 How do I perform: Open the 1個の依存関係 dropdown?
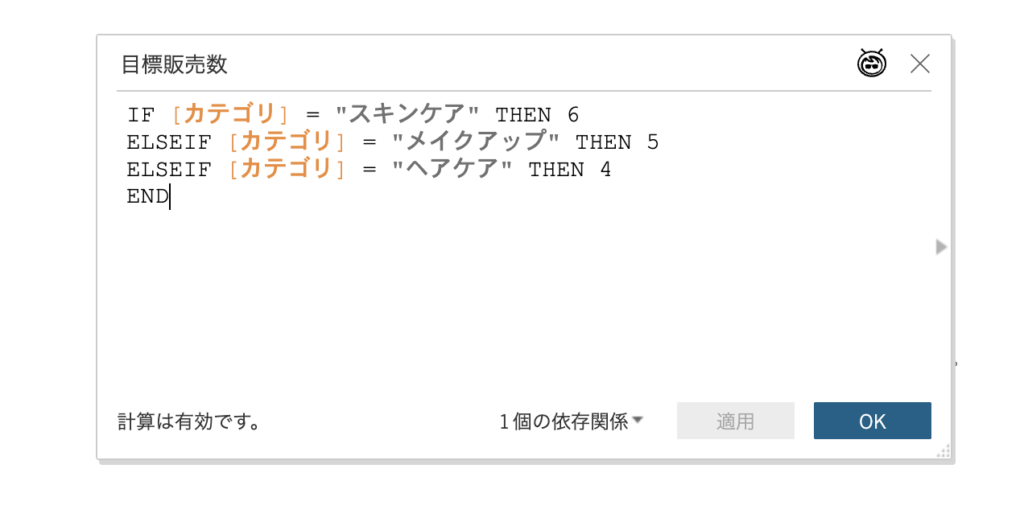coord(571,421)
